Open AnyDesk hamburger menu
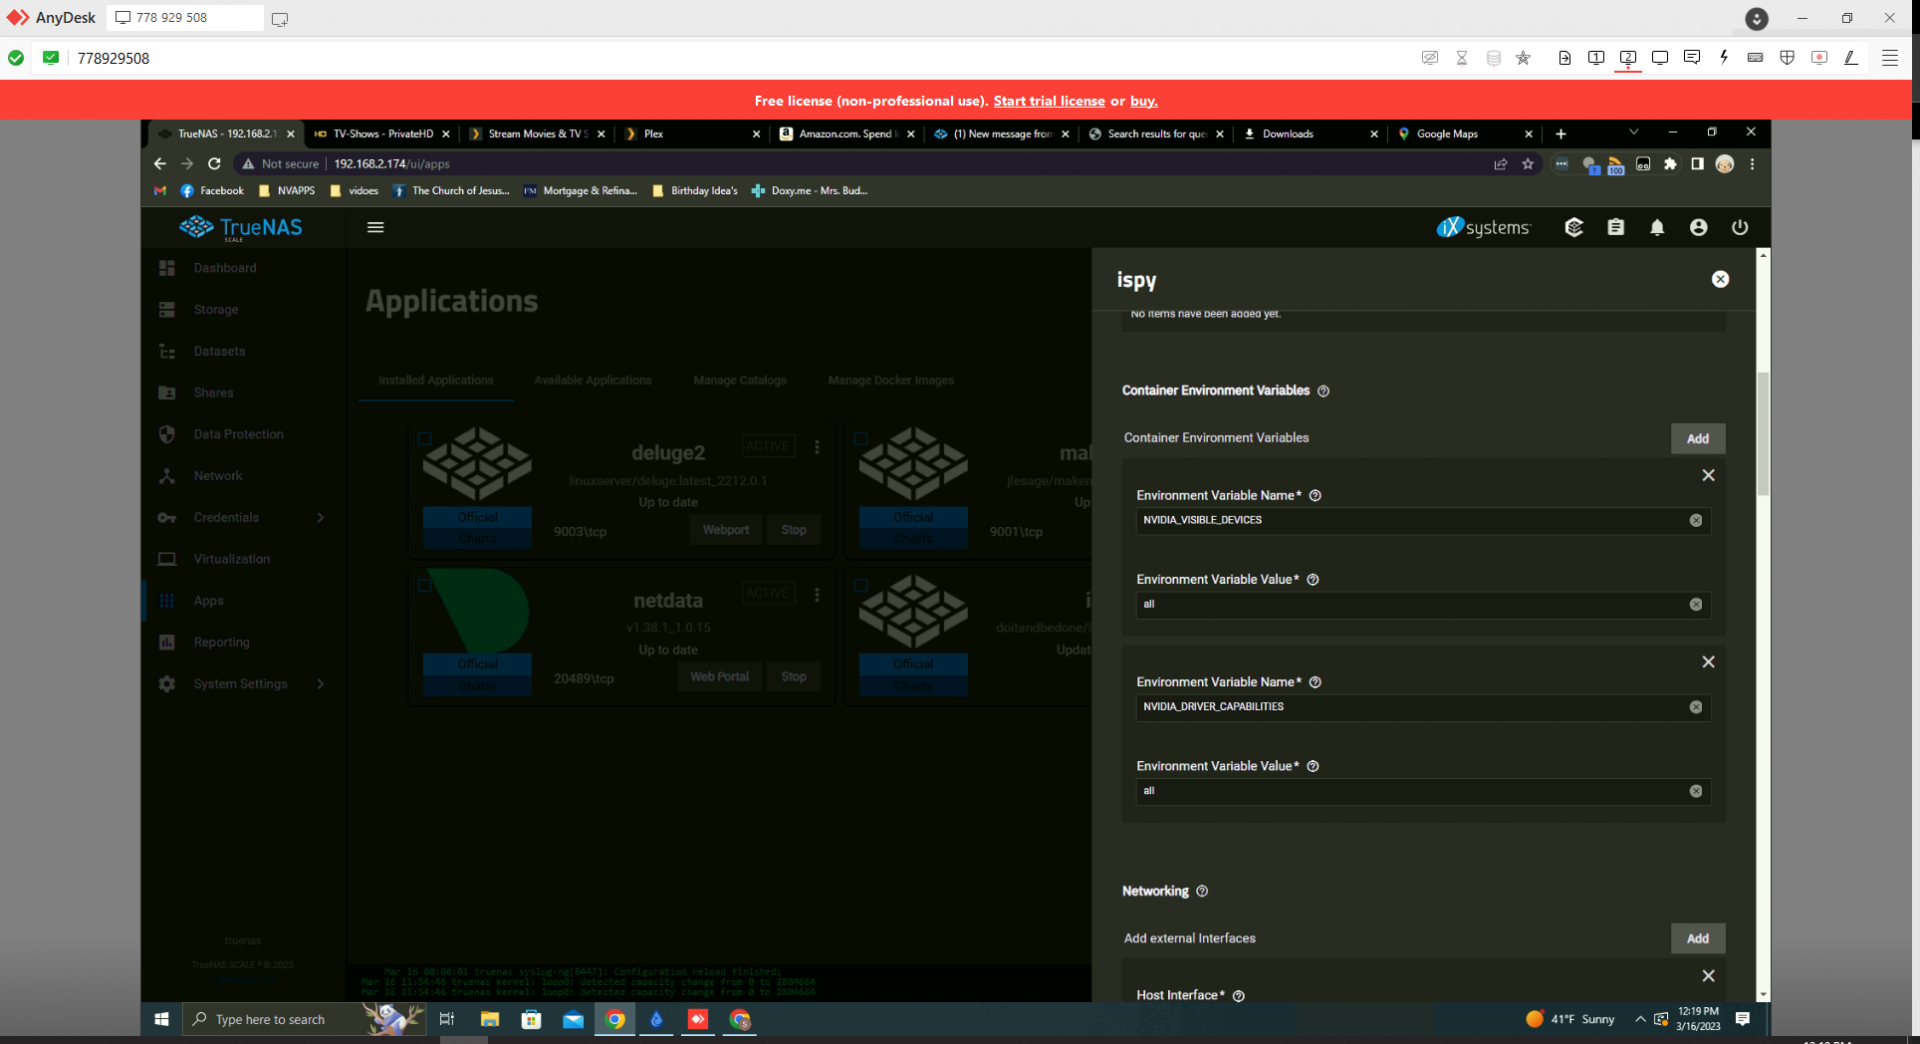This screenshot has width=1920, height=1044. 1889,58
